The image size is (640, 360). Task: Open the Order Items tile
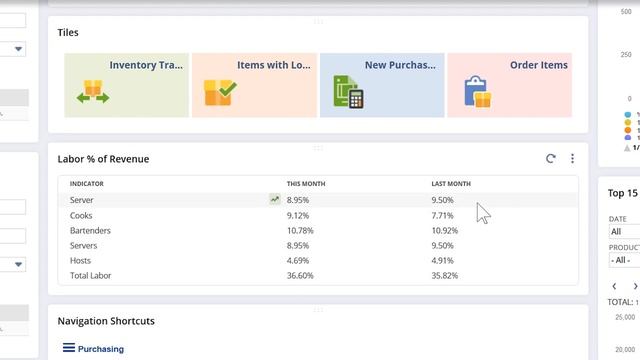(510, 85)
